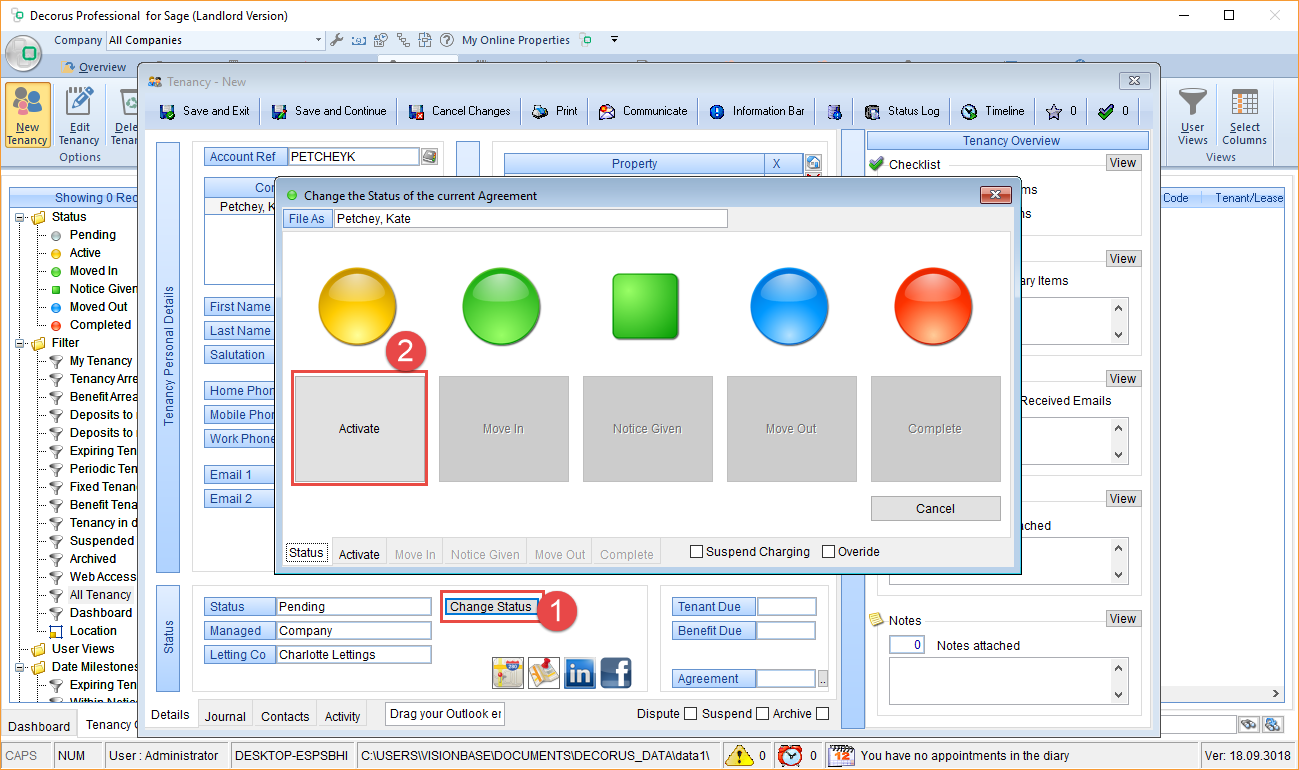The height and width of the screenshot is (770, 1299).
Task: Select the Dashboard tab at window bottom
Action: 40,726
